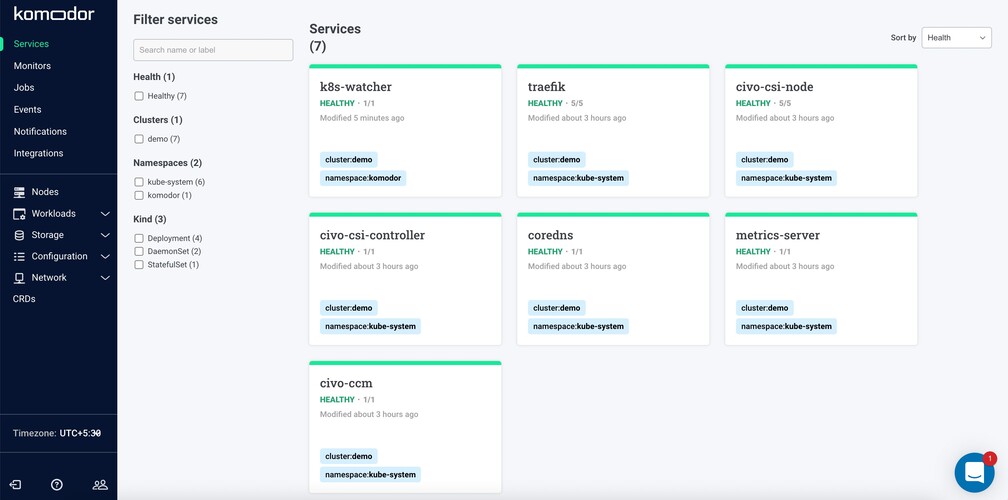This screenshot has width=1008, height=500.
Task: Check the kube-system (6) namespace filter
Action: (x=139, y=182)
